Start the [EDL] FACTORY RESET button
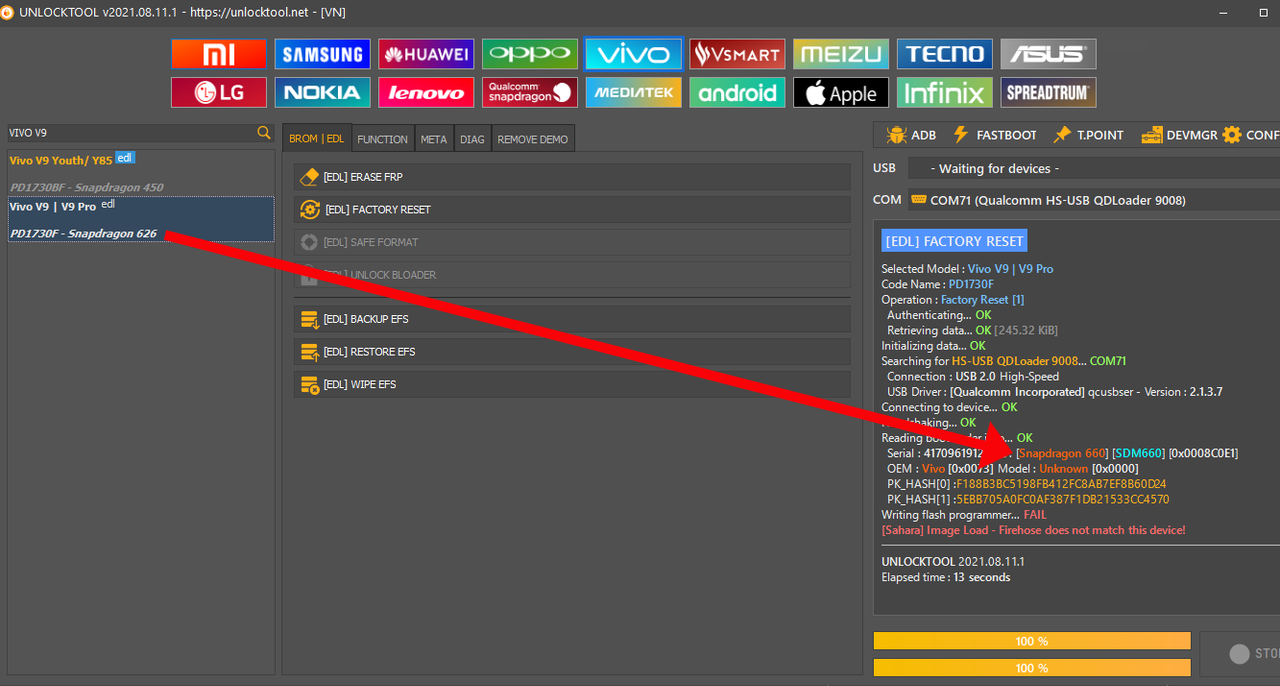The width and height of the screenshot is (1280, 686). [572, 210]
